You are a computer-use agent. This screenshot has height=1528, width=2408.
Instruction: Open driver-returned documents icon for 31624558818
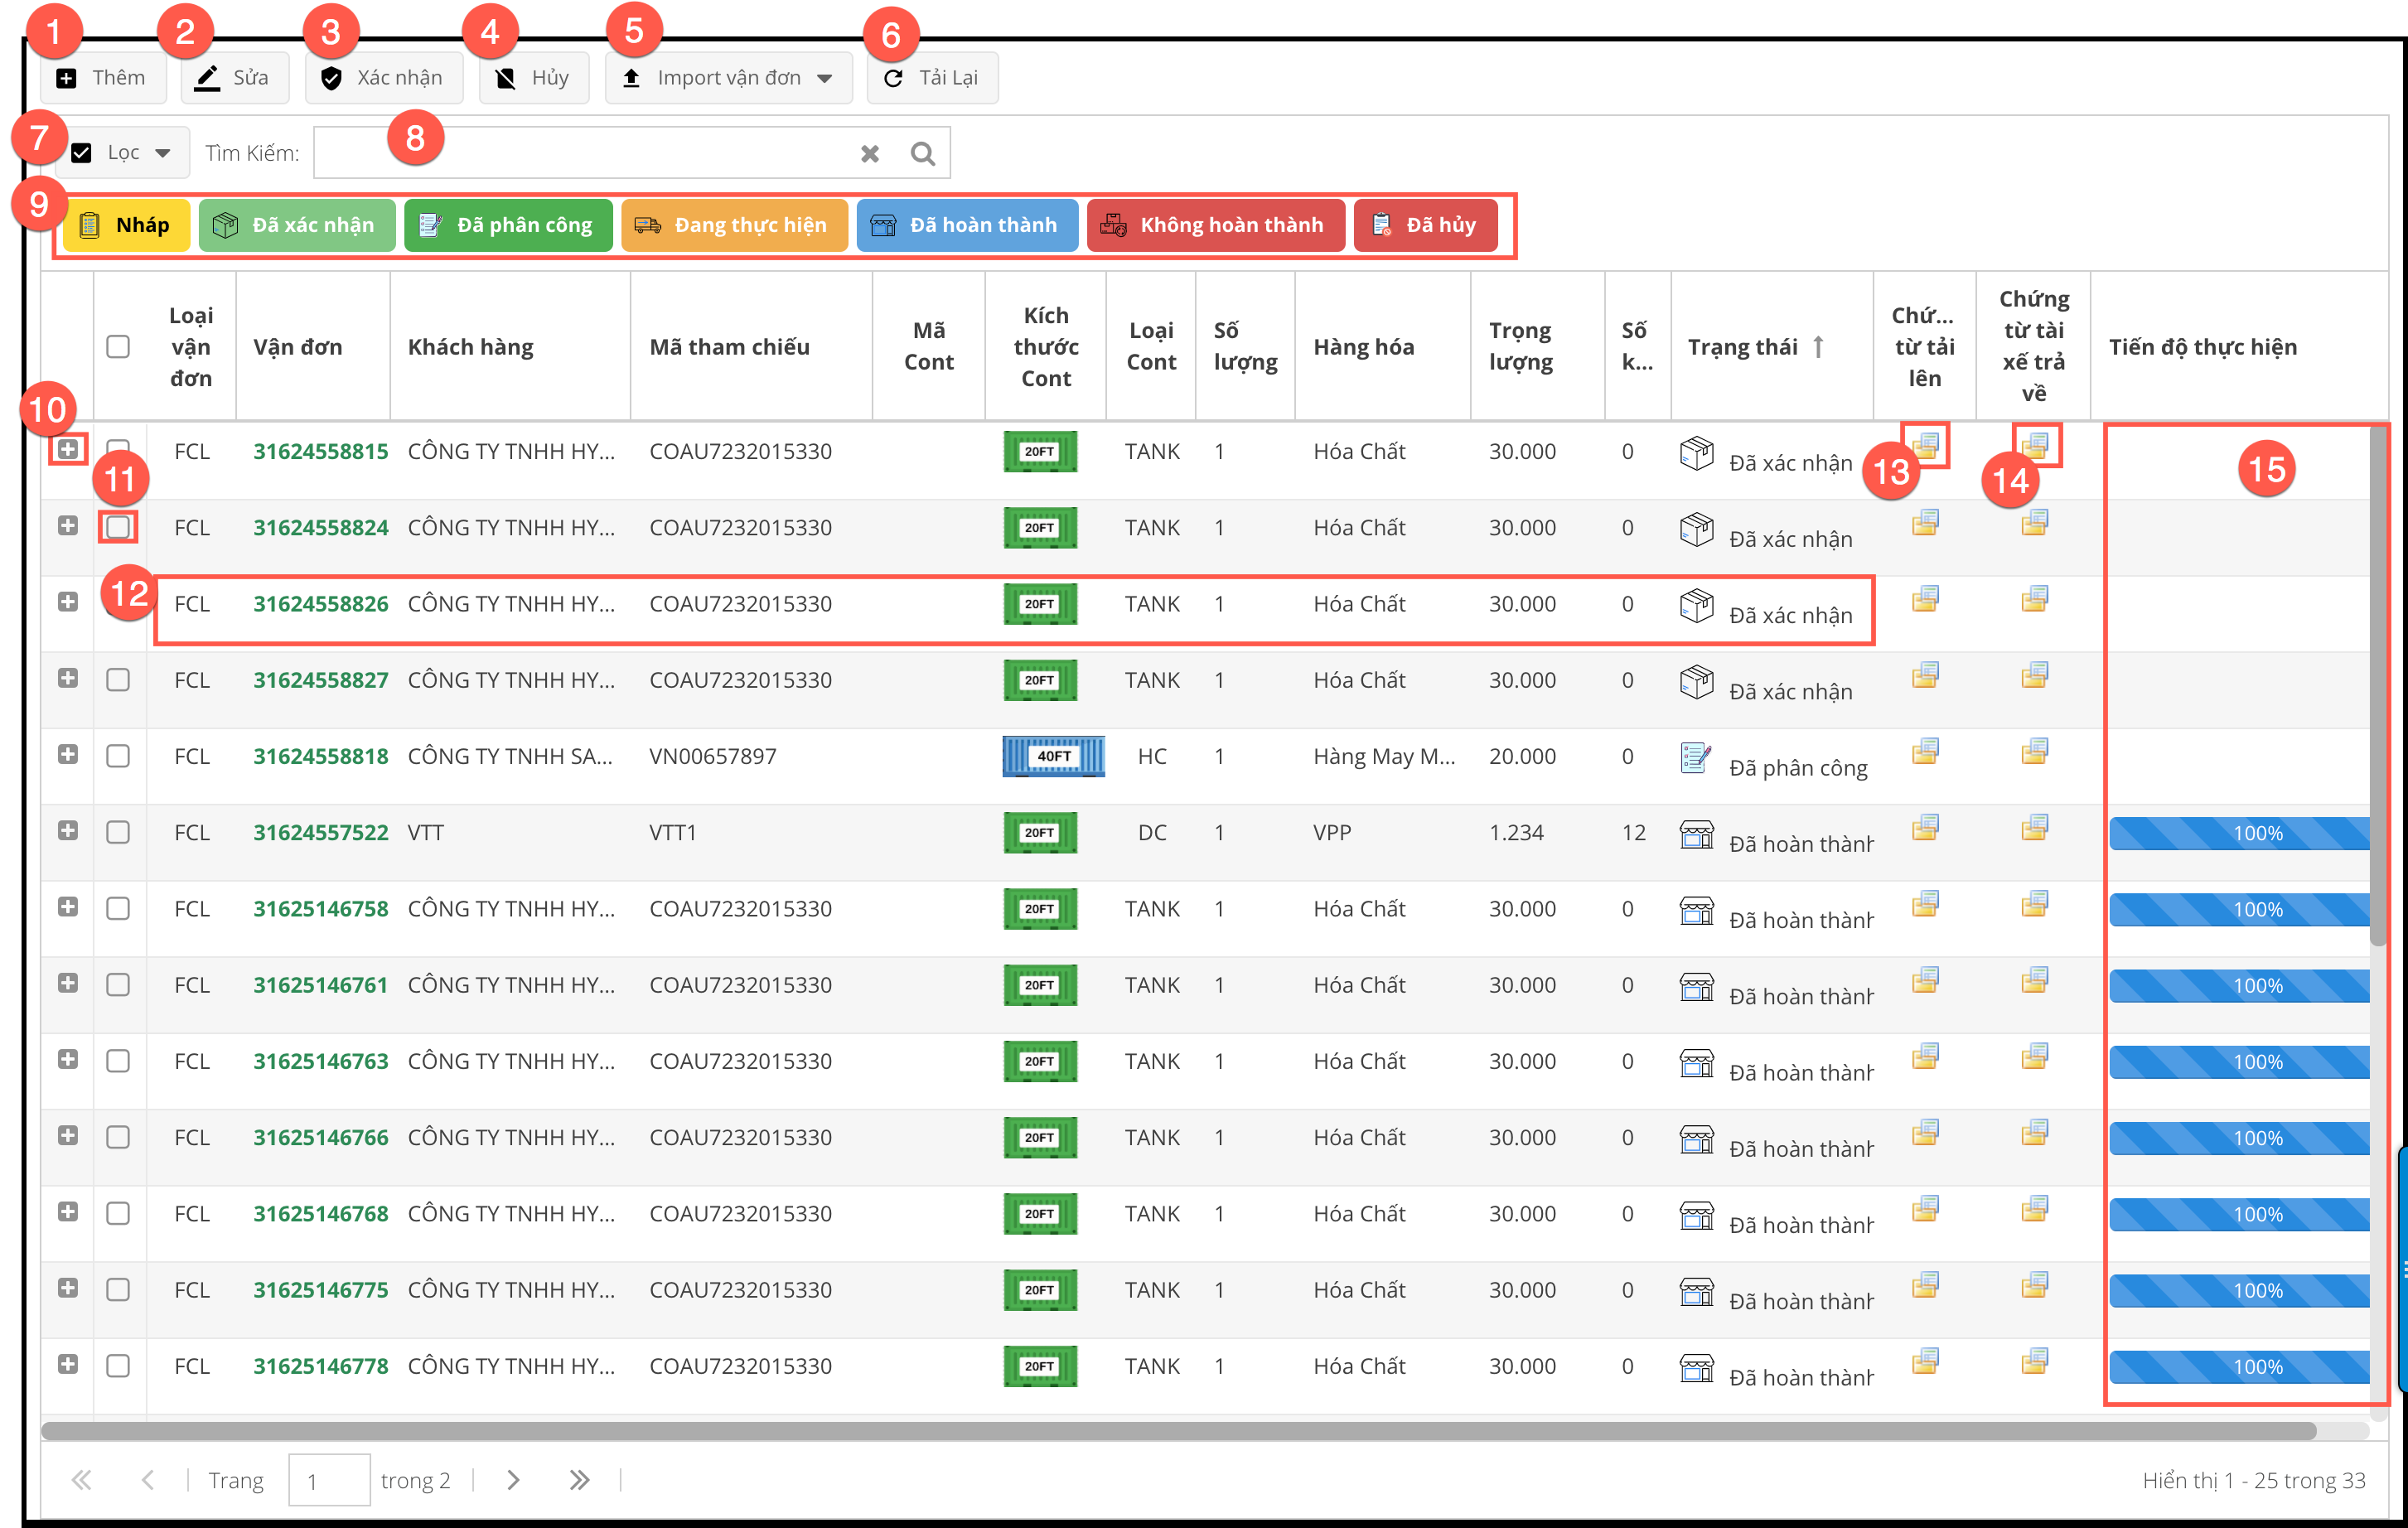(2034, 751)
